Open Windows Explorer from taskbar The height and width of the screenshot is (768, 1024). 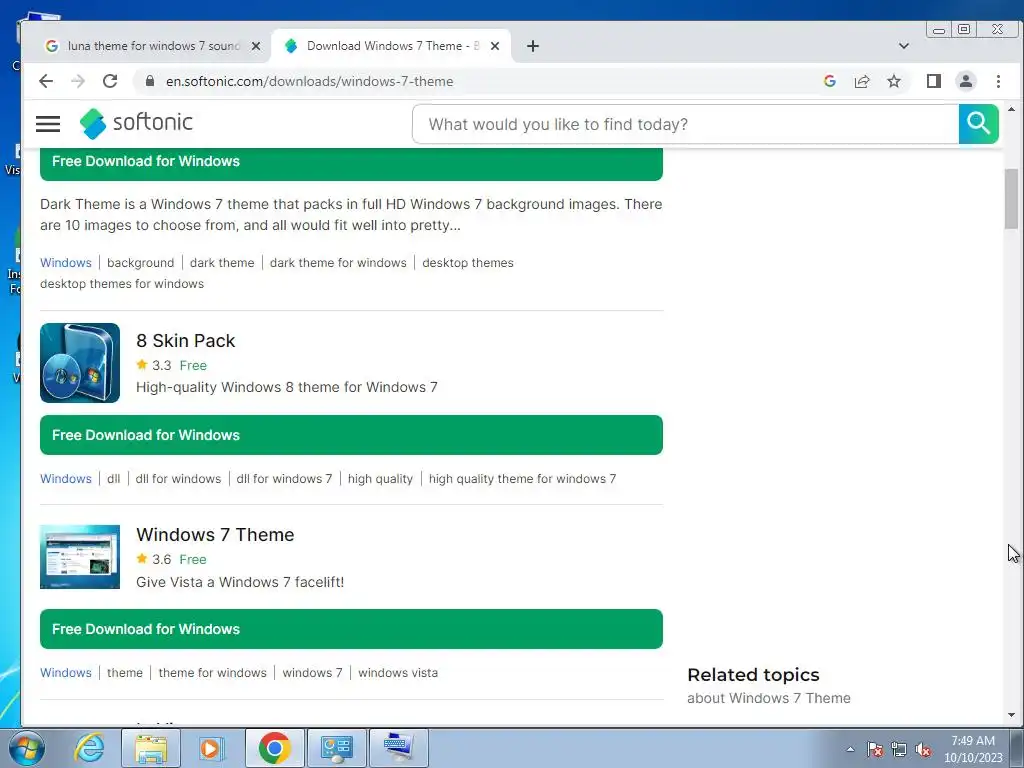coord(150,748)
